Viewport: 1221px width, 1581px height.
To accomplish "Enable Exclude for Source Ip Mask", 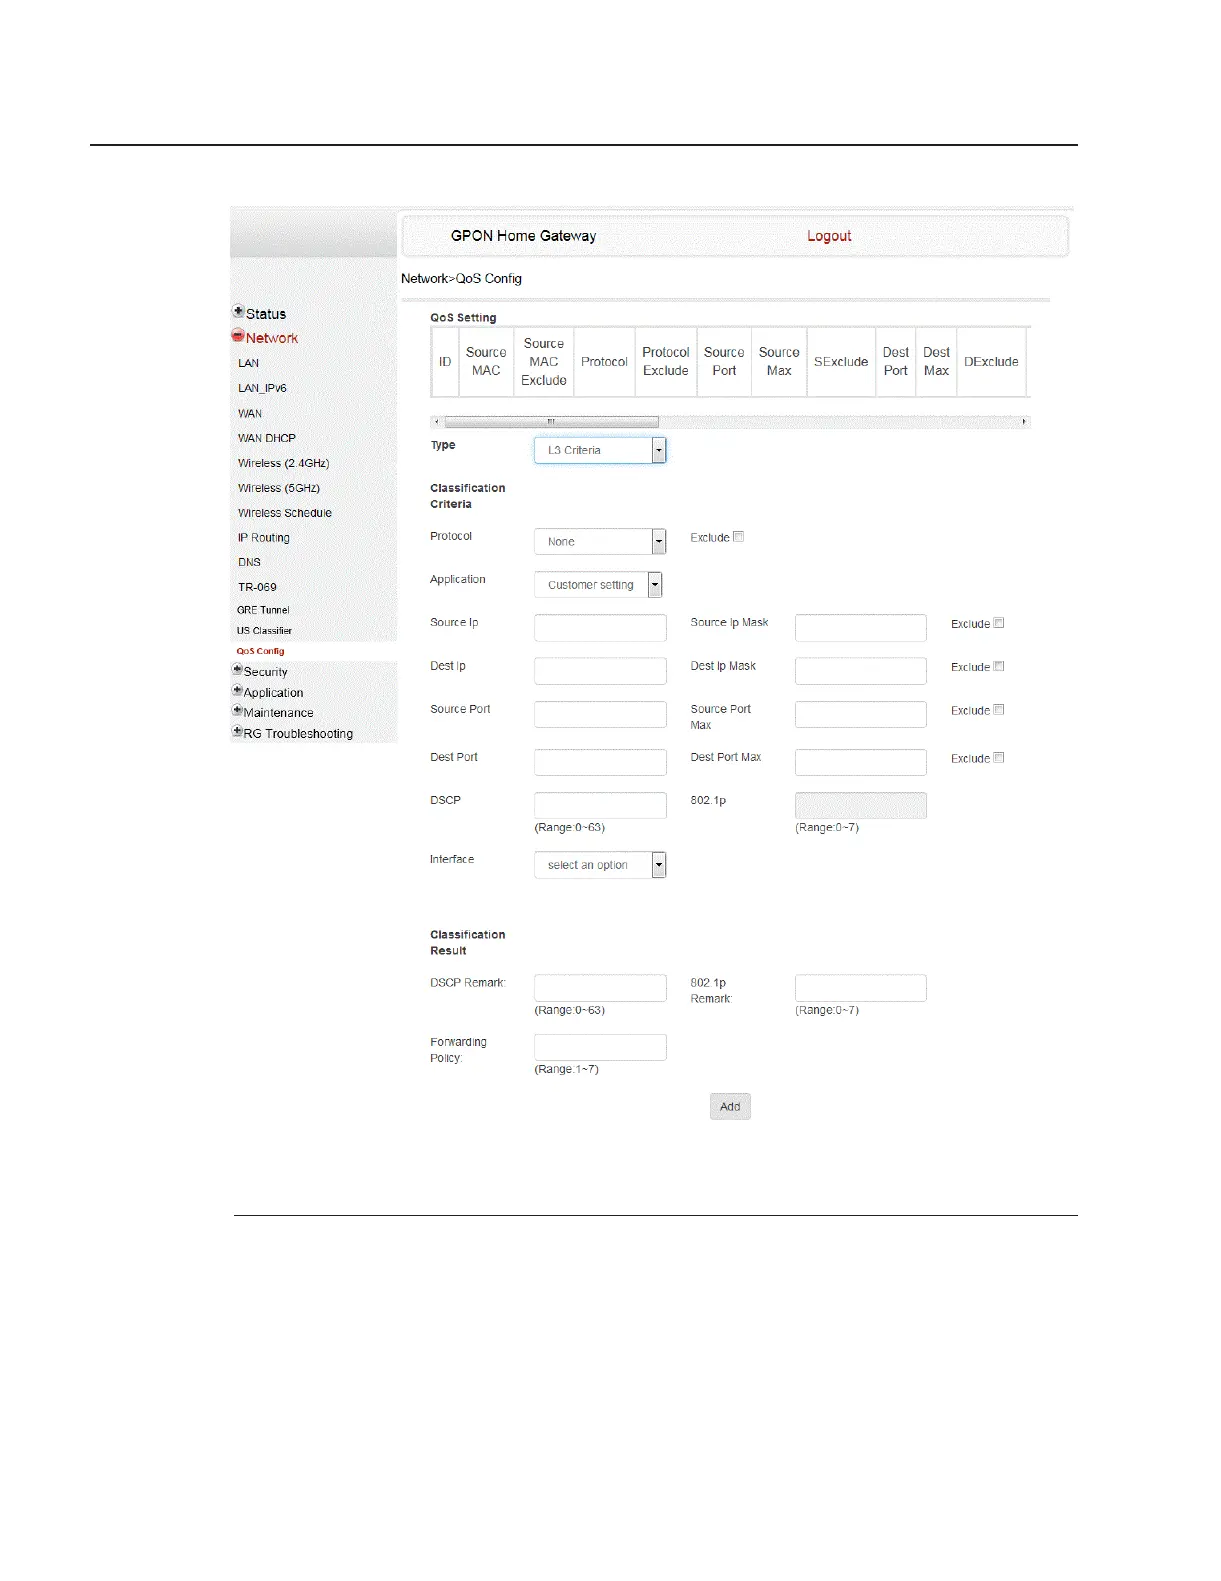I will (x=998, y=623).
